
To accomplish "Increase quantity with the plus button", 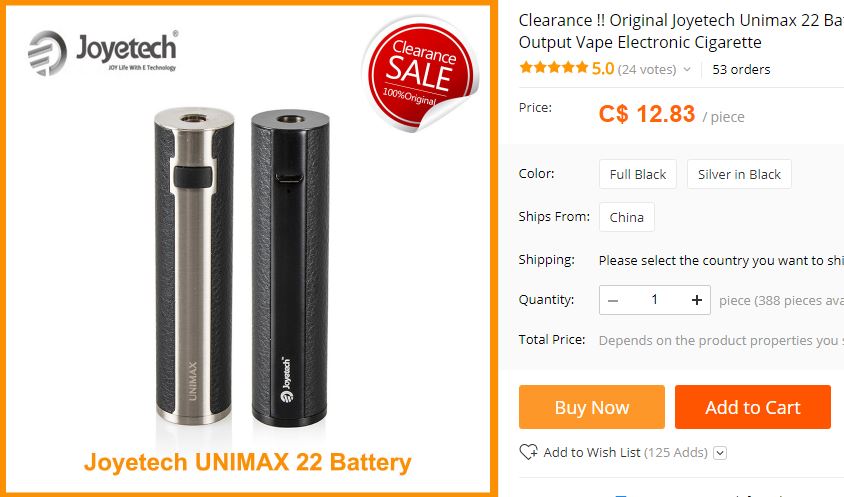I will (697, 300).
